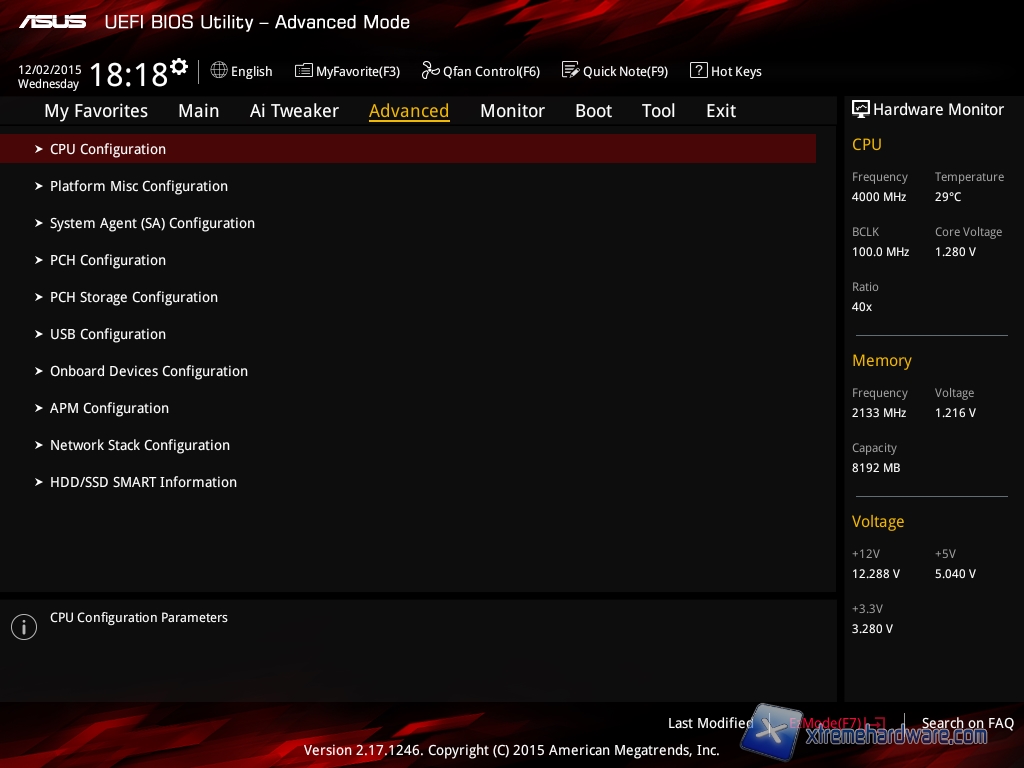The height and width of the screenshot is (768, 1024).
Task: Click the settings gear icon beside the clock
Action: coord(179,67)
